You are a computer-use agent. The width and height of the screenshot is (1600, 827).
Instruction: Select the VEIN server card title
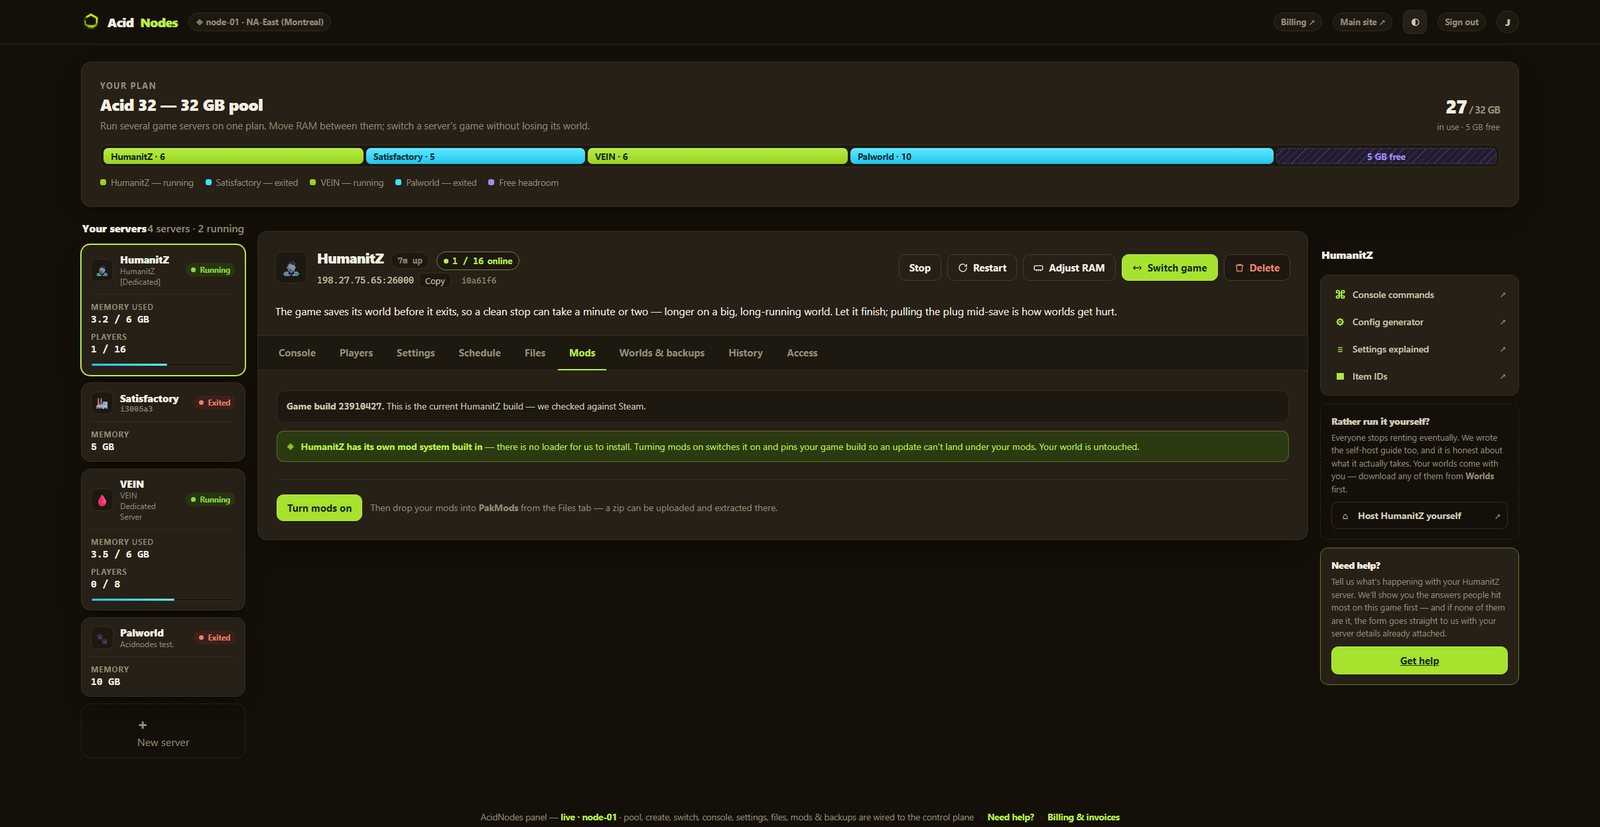point(132,484)
